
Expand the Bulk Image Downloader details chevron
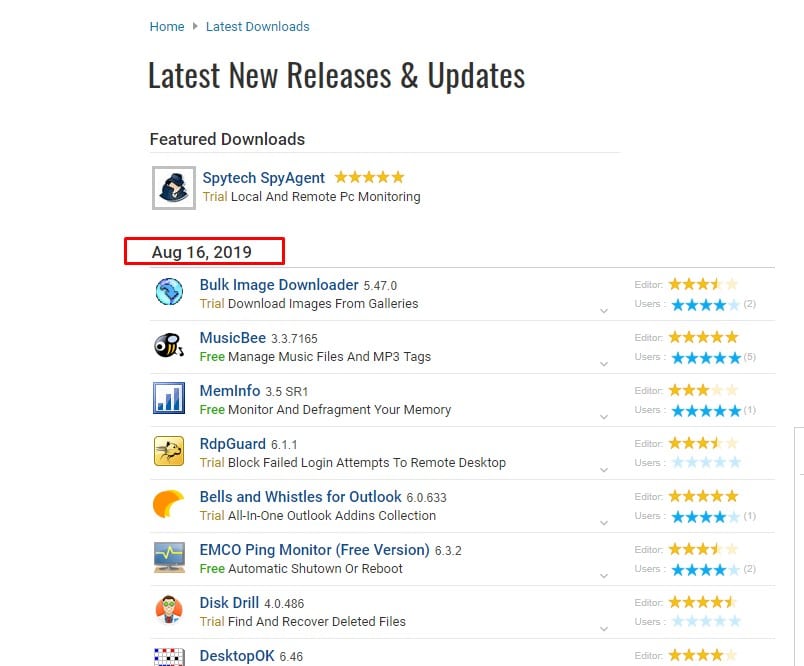tap(604, 311)
